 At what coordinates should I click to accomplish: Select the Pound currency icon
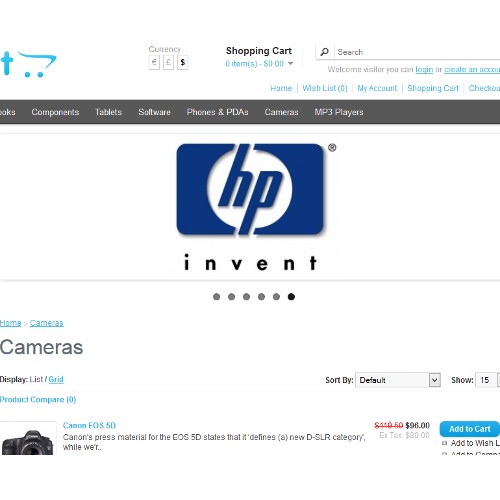[x=168, y=62]
